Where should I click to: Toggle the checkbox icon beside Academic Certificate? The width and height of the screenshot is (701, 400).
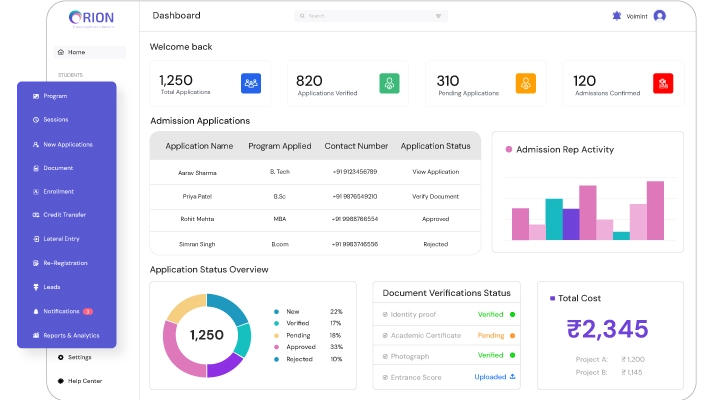point(383,335)
